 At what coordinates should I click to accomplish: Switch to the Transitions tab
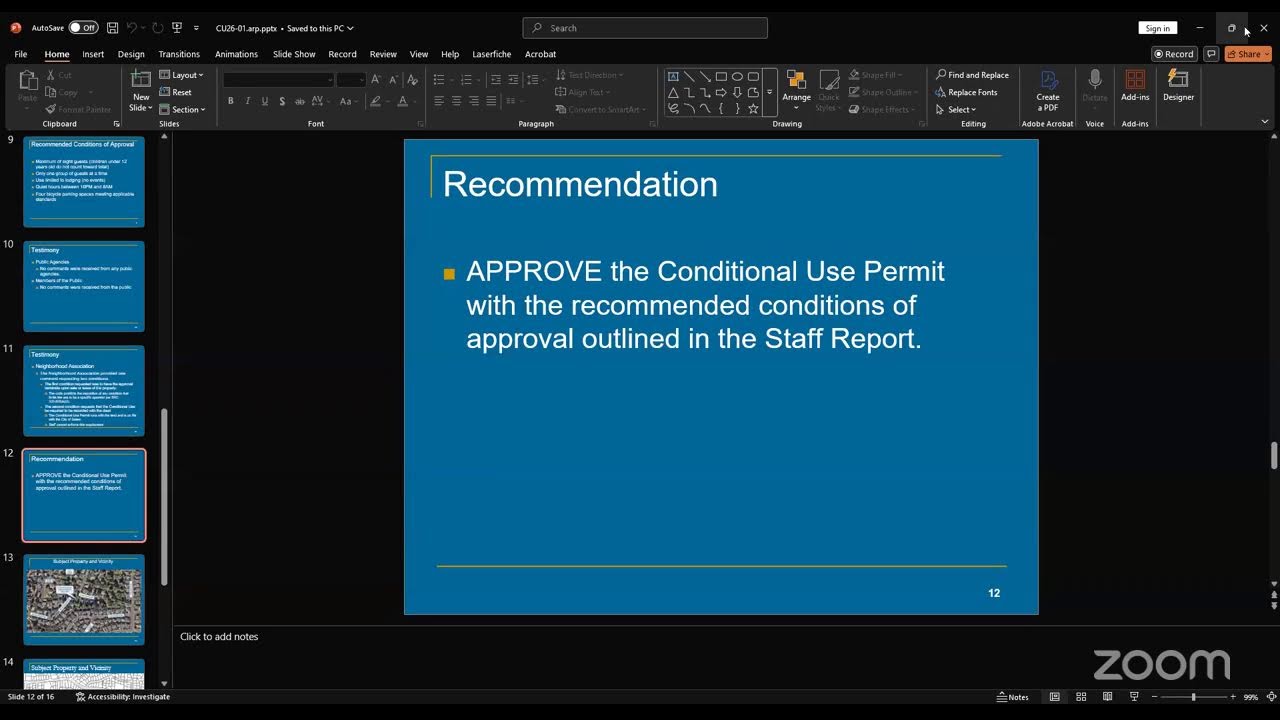click(x=179, y=54)
